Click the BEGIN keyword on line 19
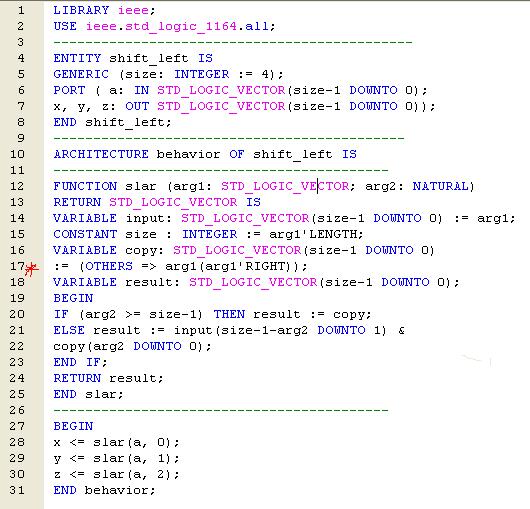The image size is (530, 509). pos(73,298)
